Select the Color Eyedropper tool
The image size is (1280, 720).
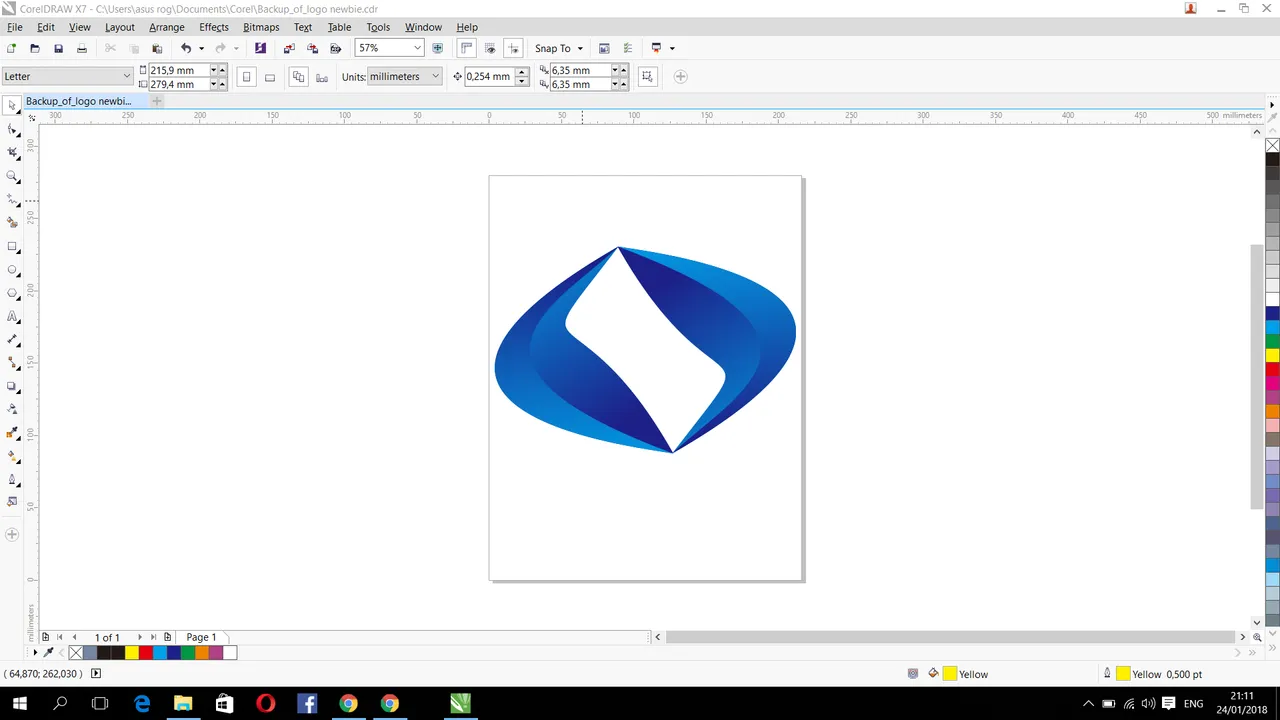(12, 433)
